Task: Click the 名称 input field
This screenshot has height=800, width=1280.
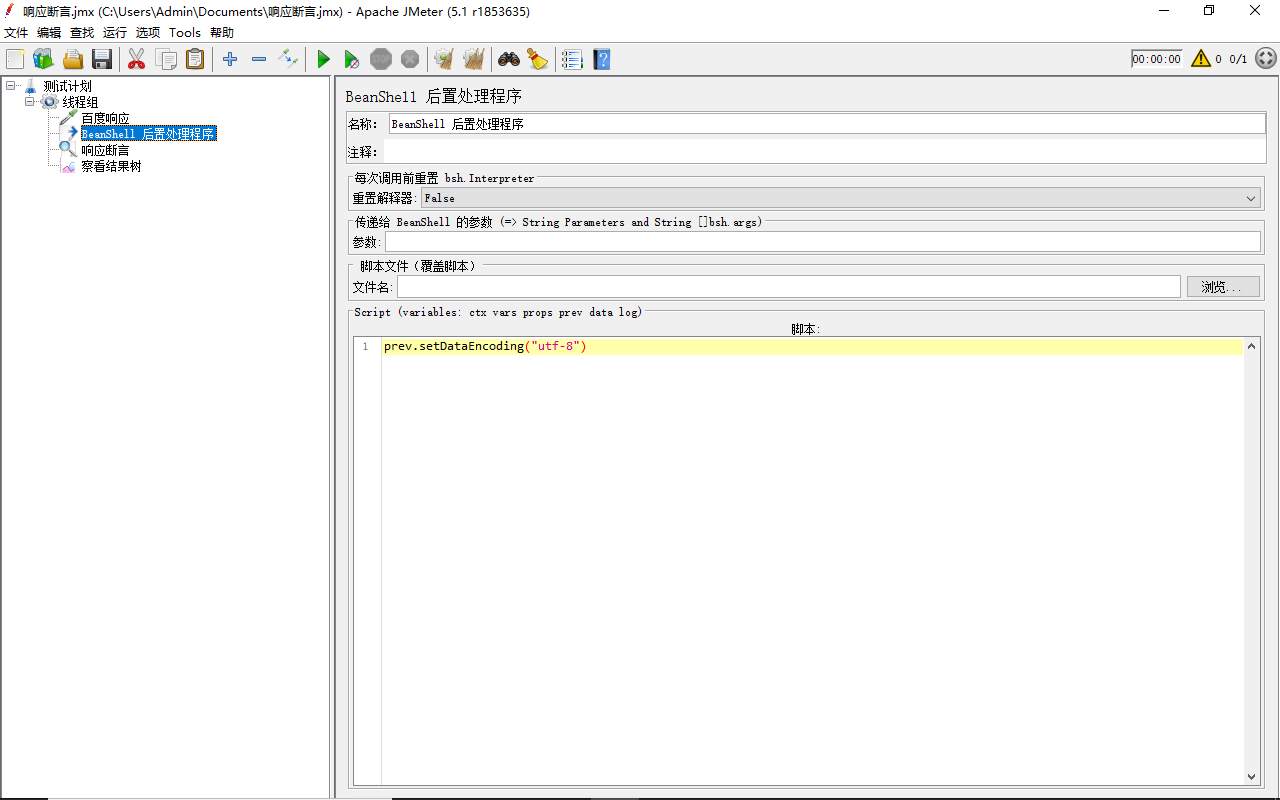Action: (x=825, y=124)
